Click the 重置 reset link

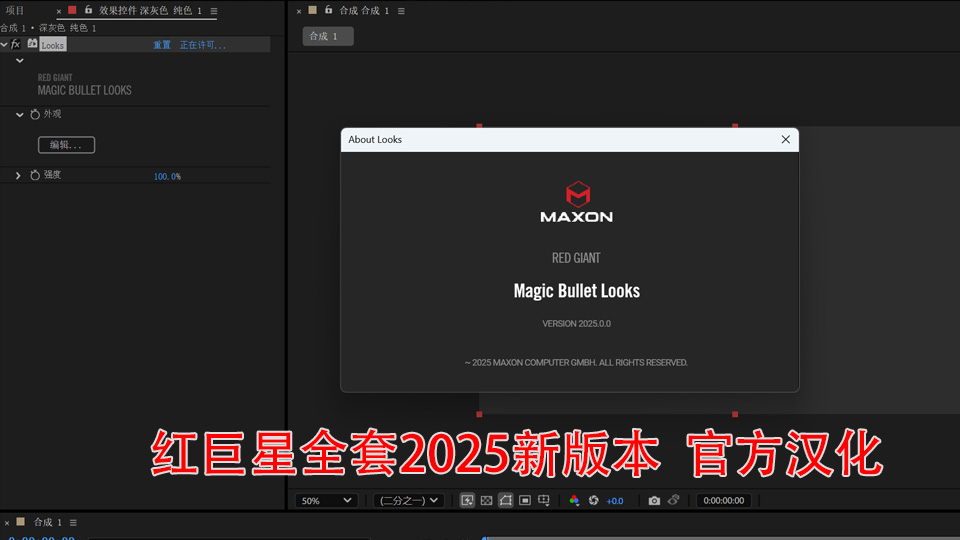[162, 45]
